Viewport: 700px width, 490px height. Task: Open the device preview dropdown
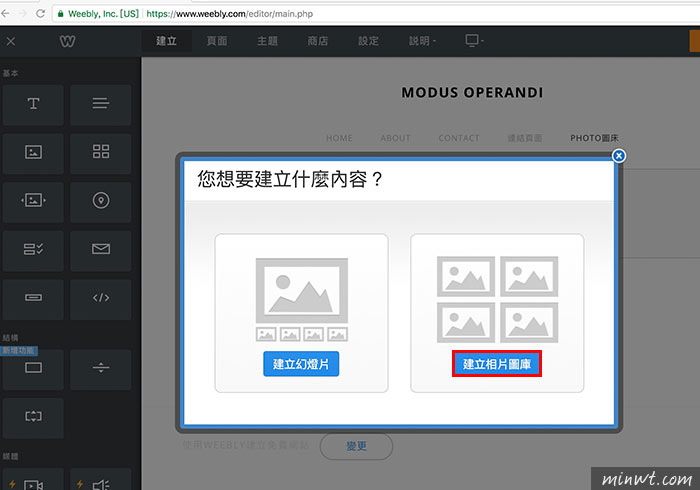[x=474, y=41]
